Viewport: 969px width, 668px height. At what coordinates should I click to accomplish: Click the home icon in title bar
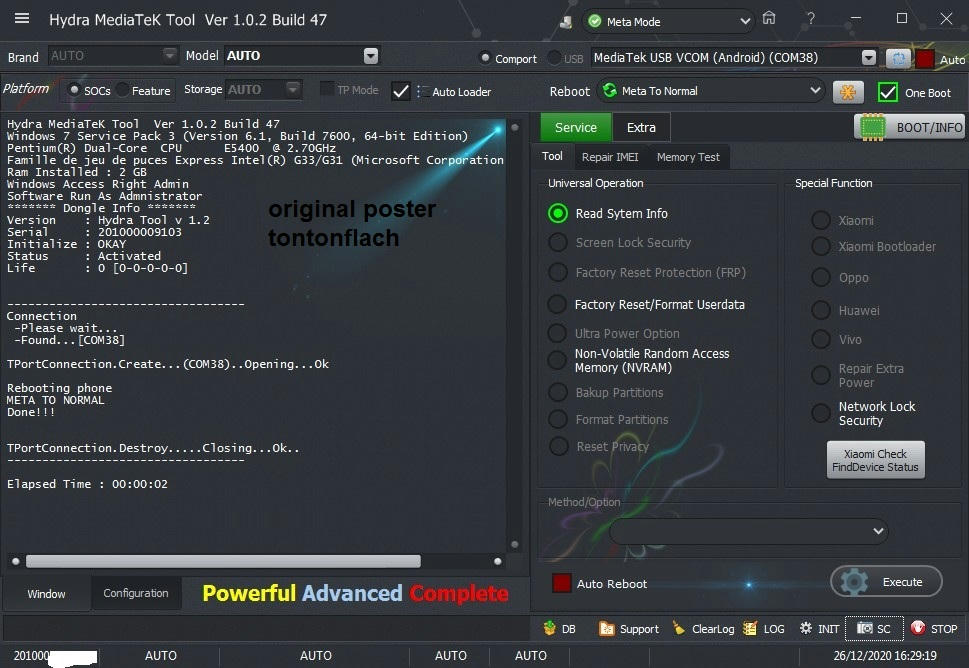coord(769,18)
